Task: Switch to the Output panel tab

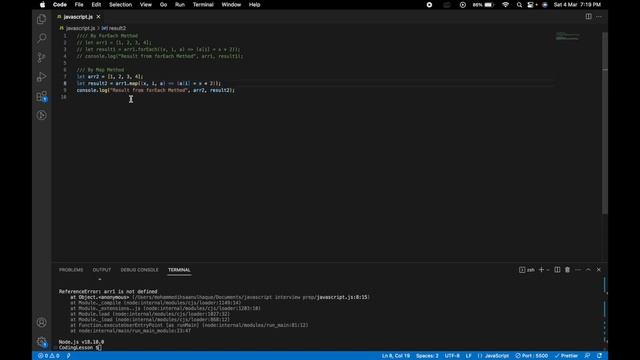Action: point(102,270)
